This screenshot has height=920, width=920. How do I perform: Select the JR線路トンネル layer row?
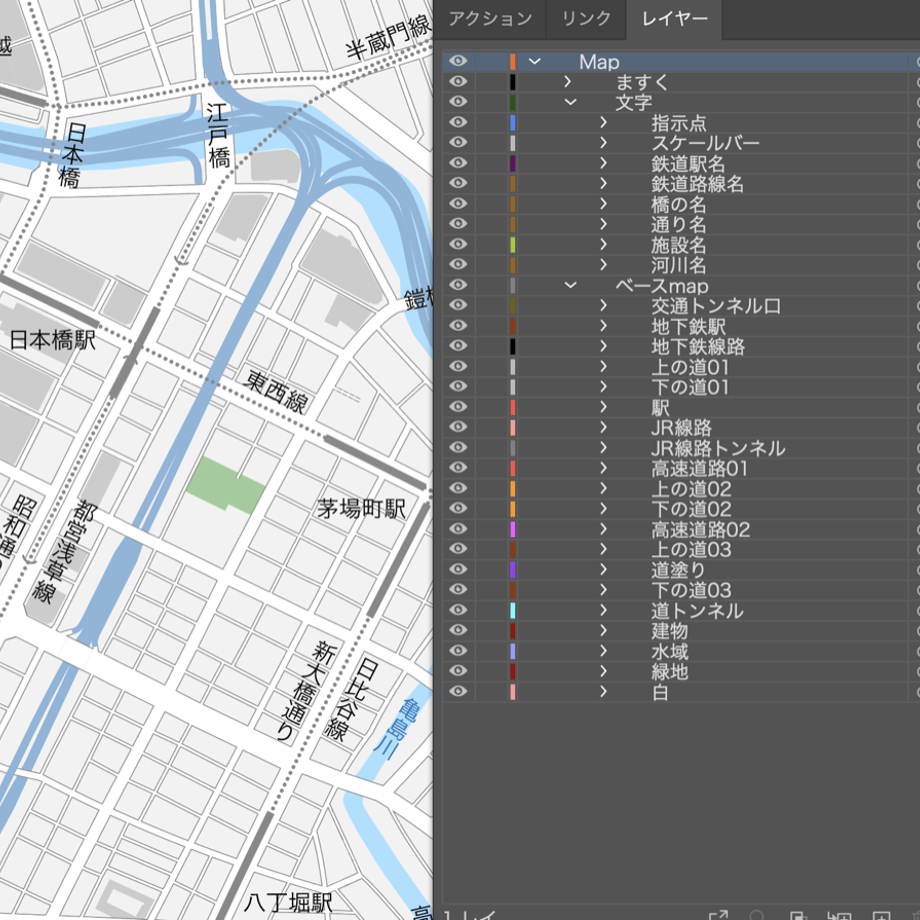pos(681,448)
